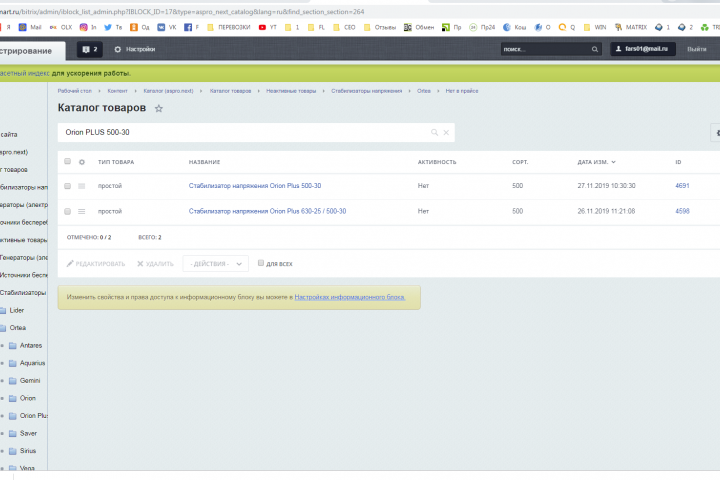
Task: Go to Нет в прайсе breadcrumb
Action: coord(462,91)
